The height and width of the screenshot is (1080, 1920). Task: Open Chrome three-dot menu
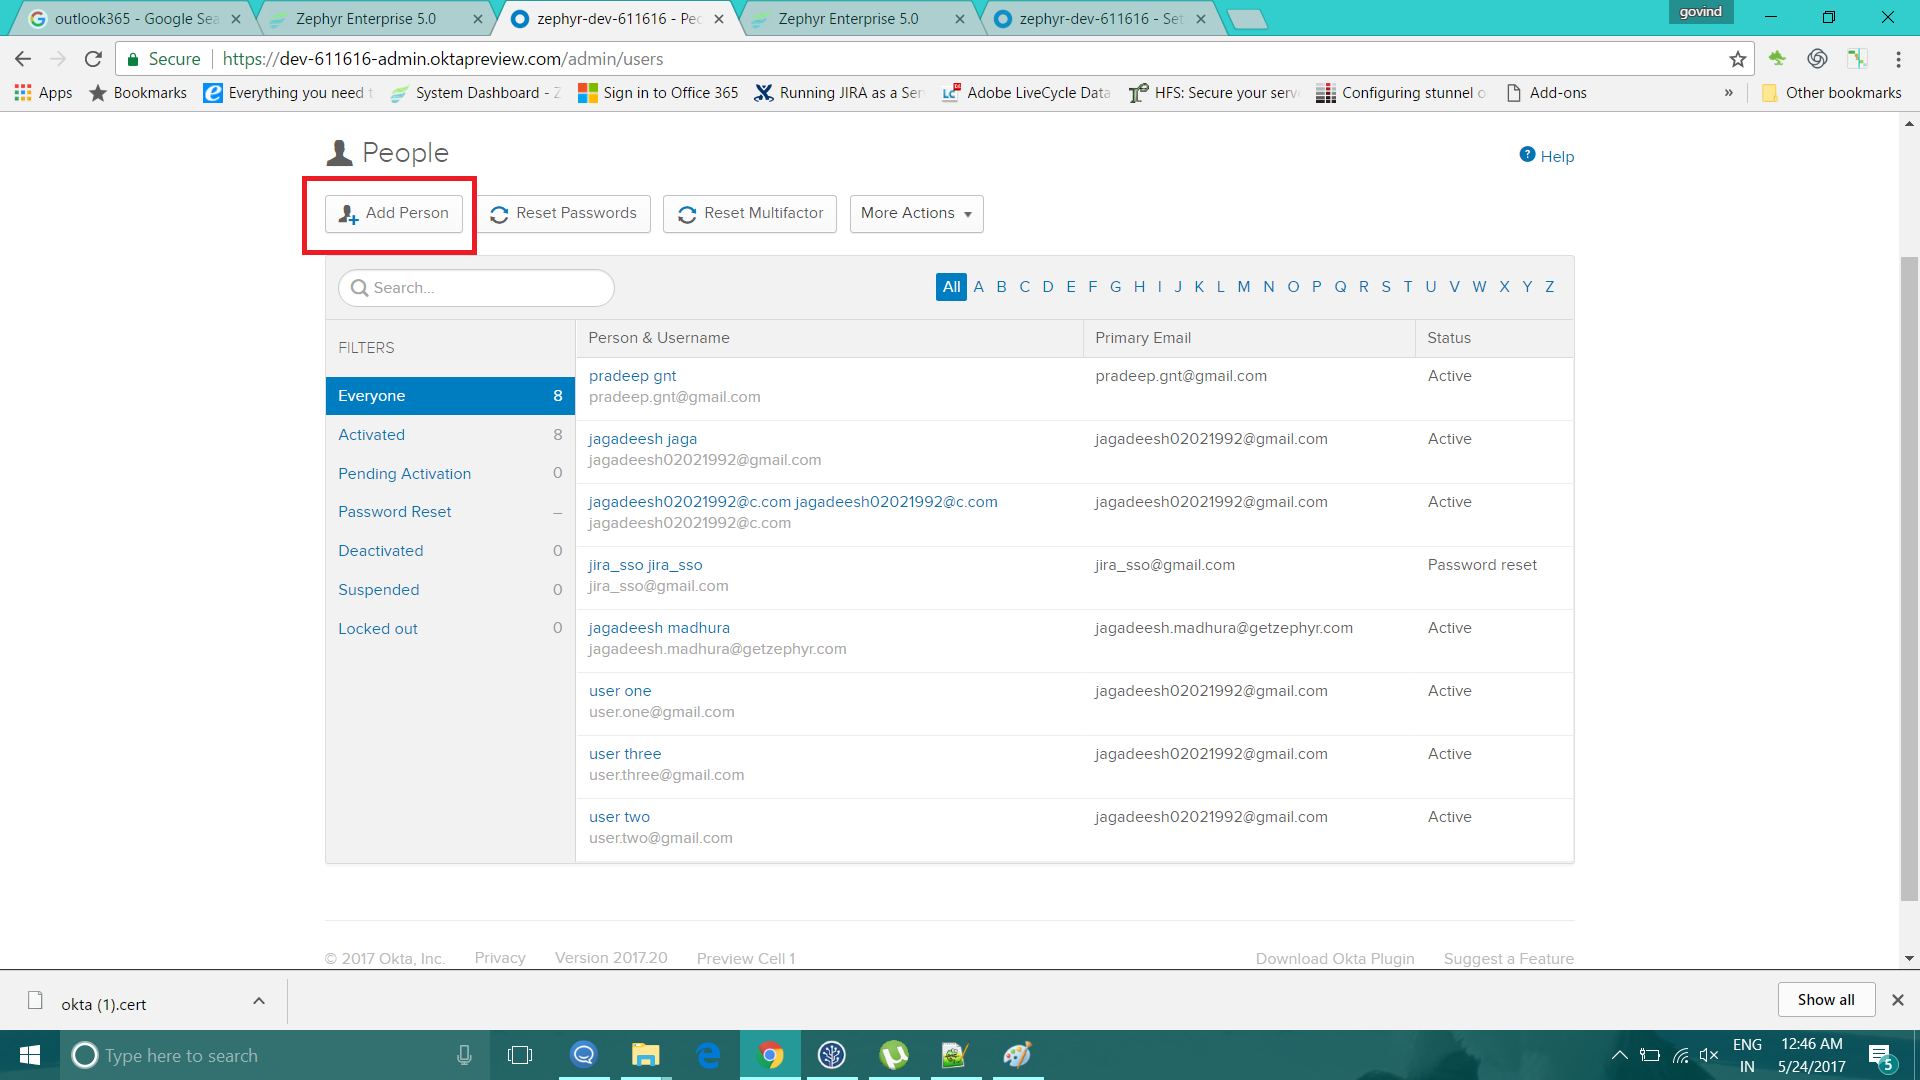1898,59
